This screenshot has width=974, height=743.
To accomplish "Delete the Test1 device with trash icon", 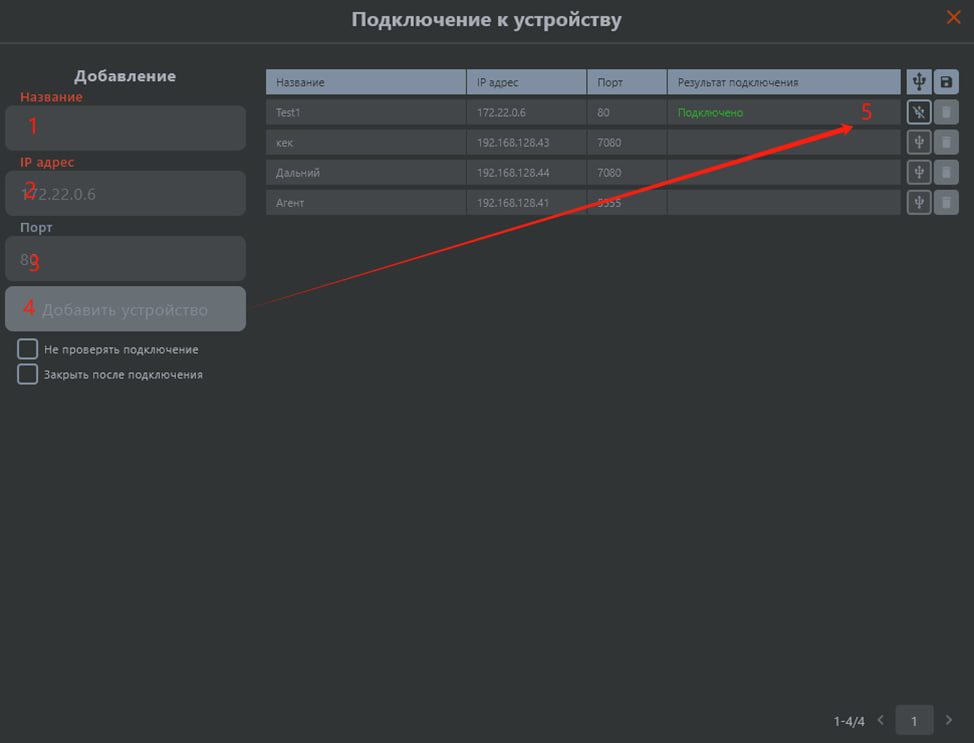I will click(946, 112).
